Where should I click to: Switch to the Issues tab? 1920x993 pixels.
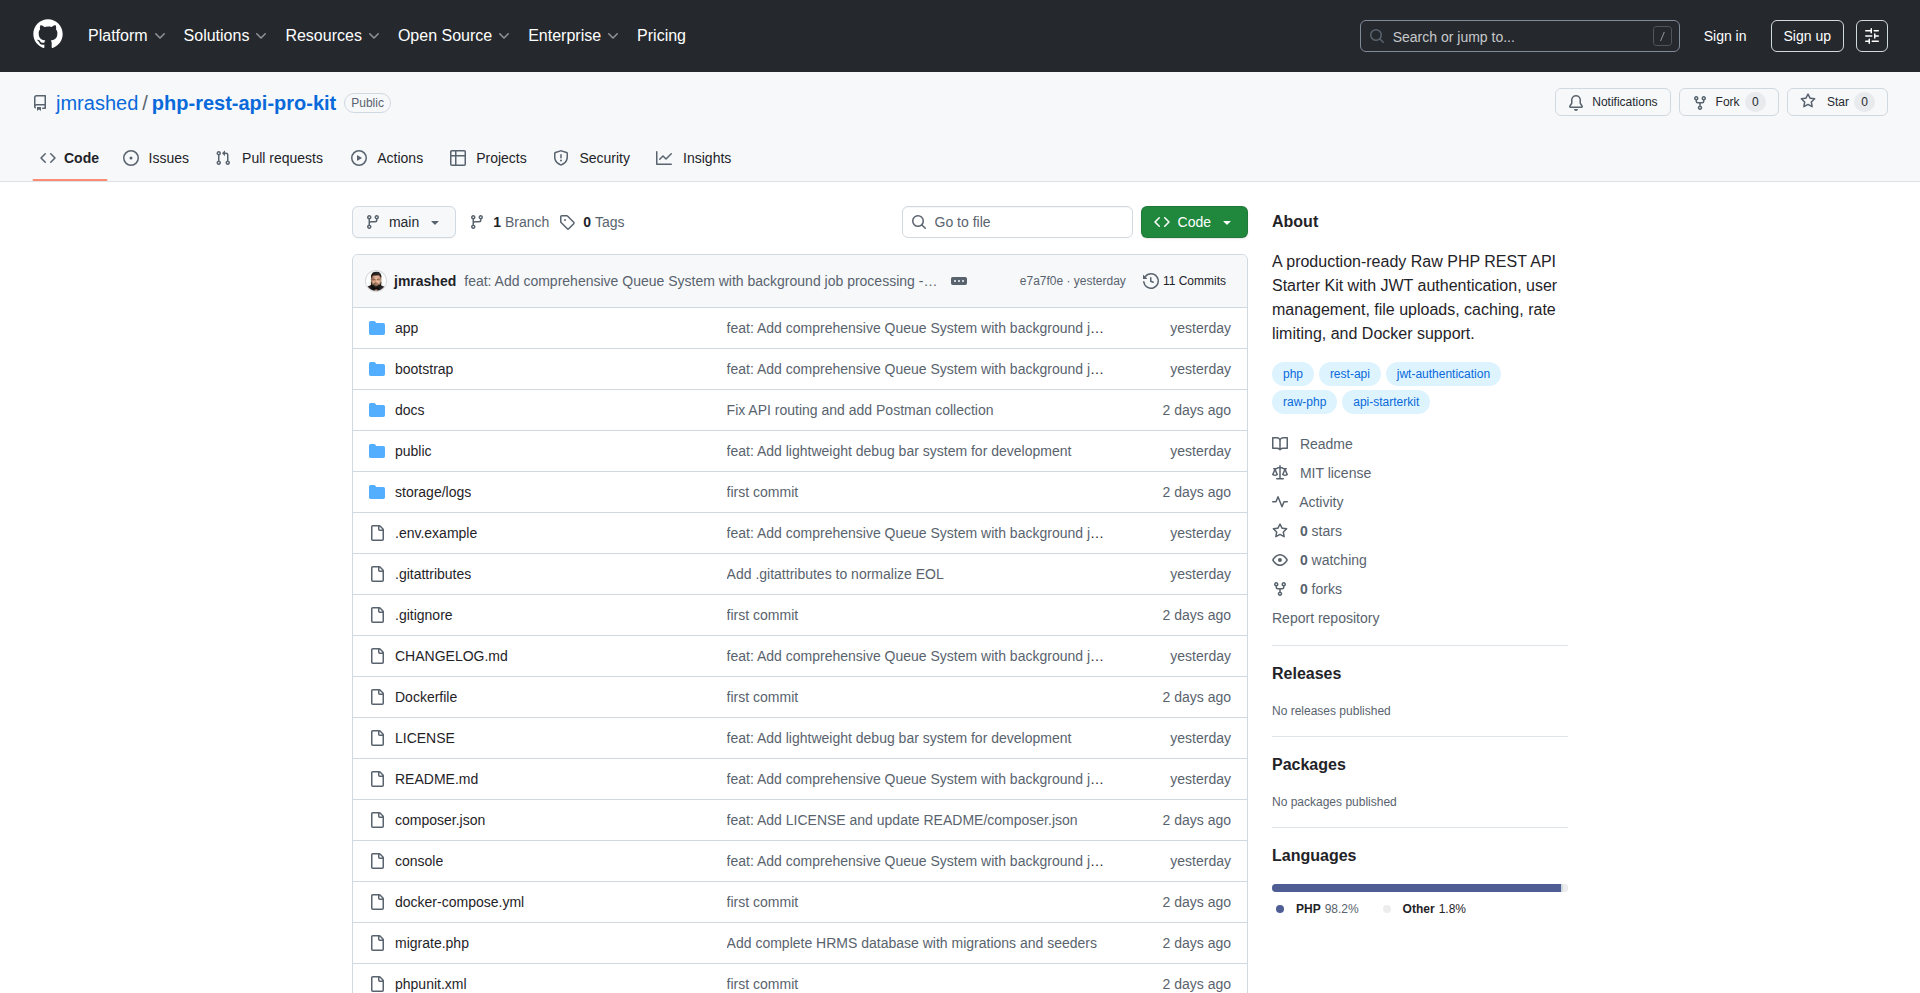[x=156, y=157]
